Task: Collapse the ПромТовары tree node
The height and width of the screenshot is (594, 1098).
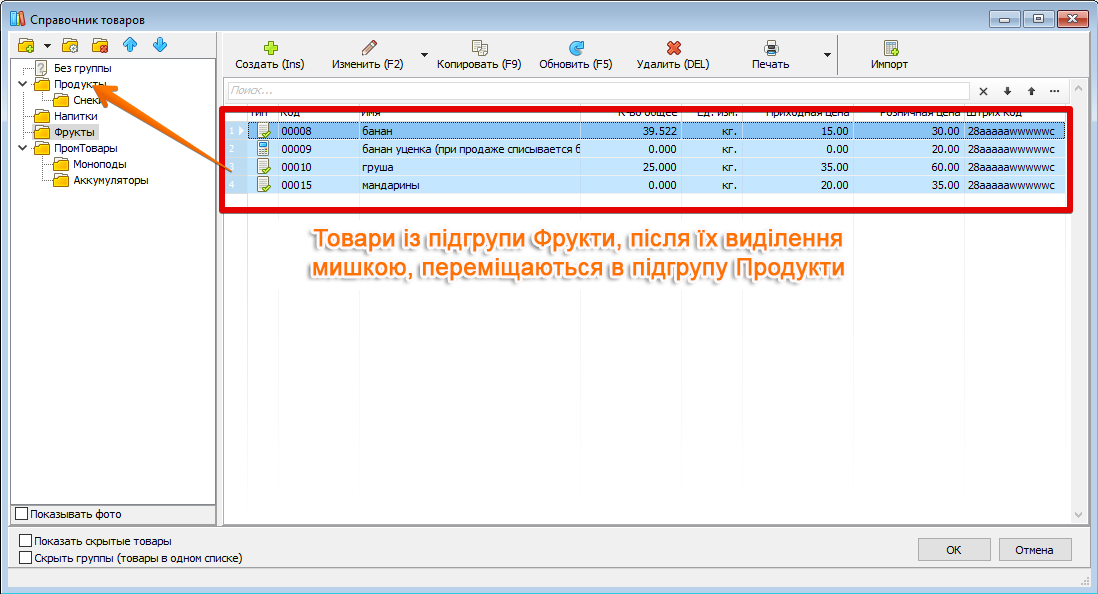Action: point(22,148)
